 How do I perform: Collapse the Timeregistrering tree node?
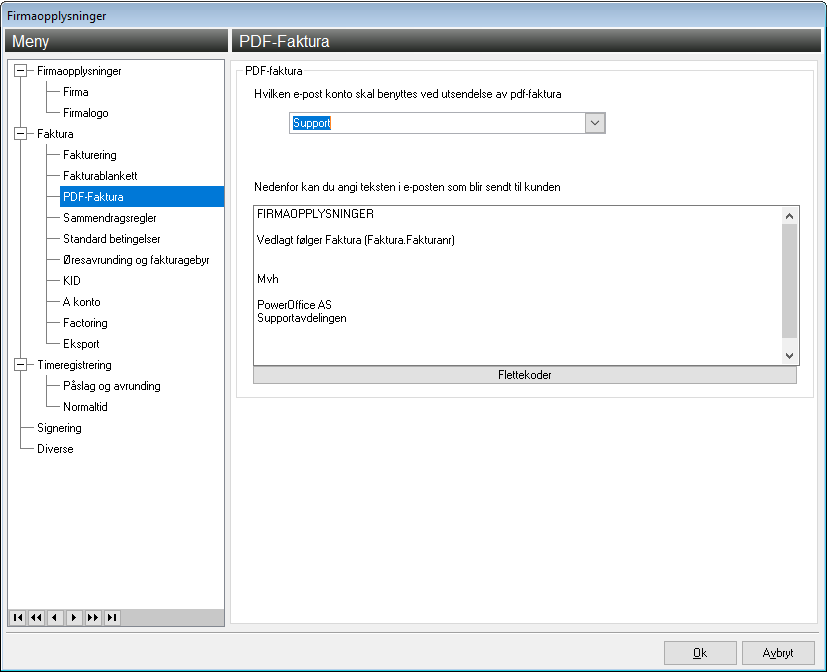[21, 364]
